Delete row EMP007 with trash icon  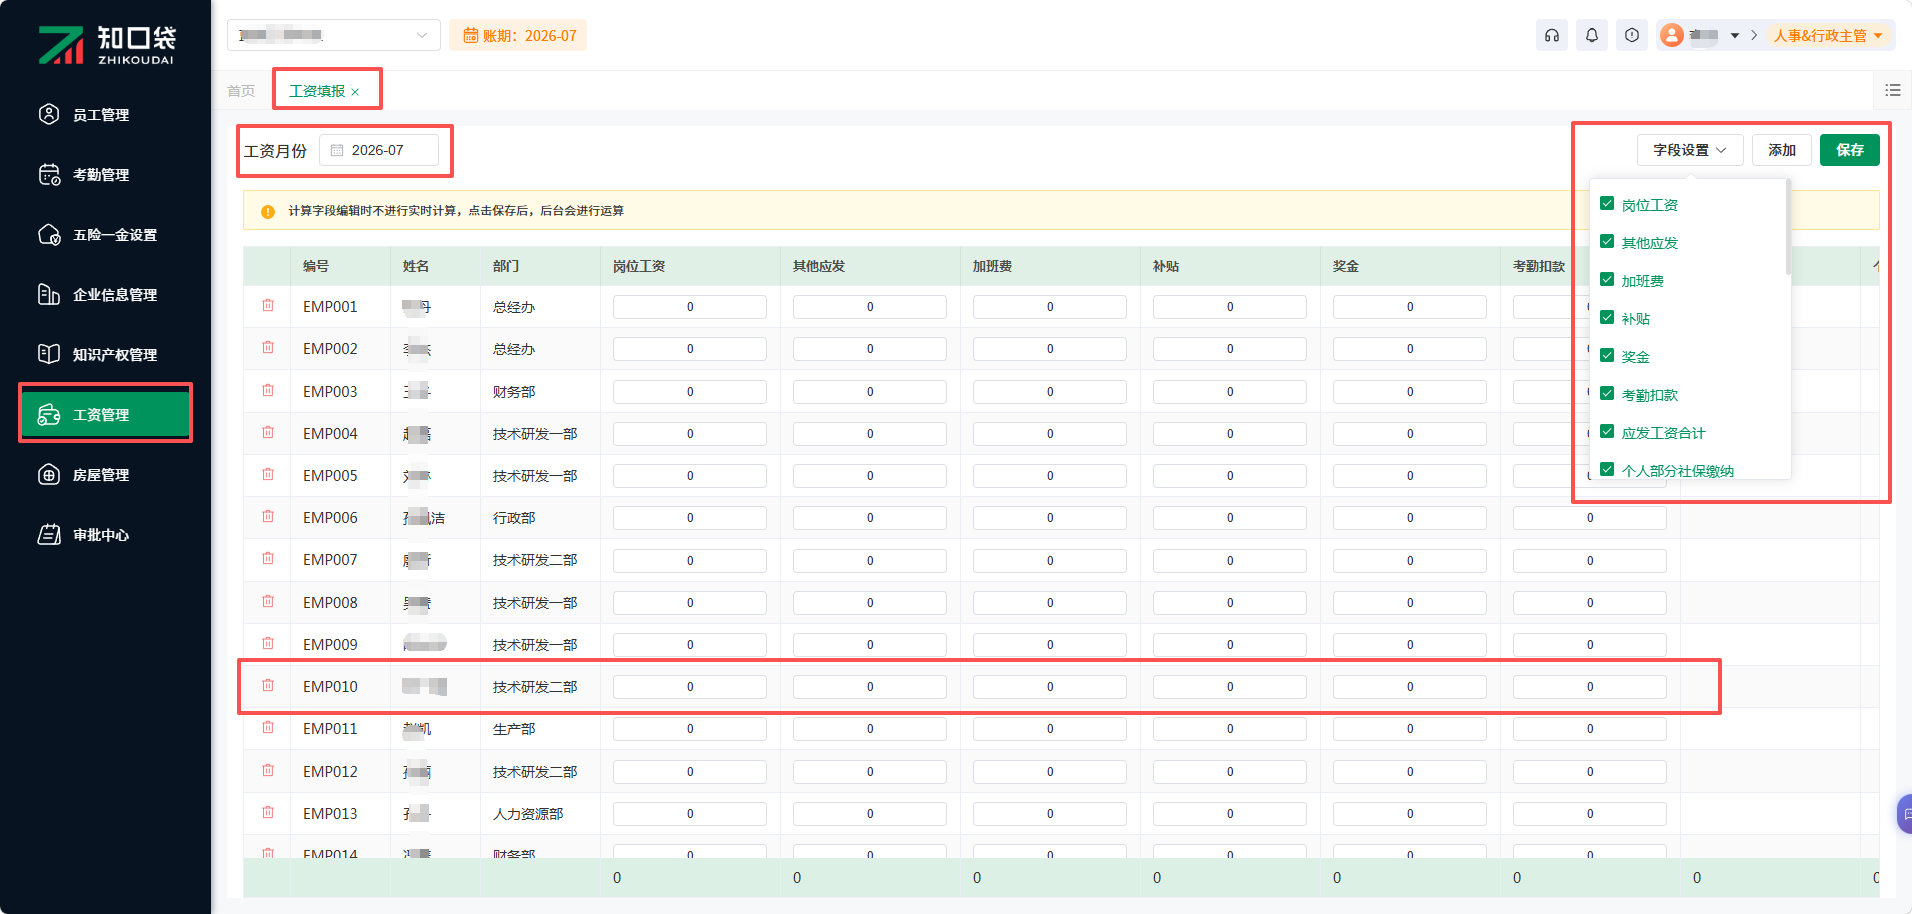pyautogui.click(x=268, y=558)
